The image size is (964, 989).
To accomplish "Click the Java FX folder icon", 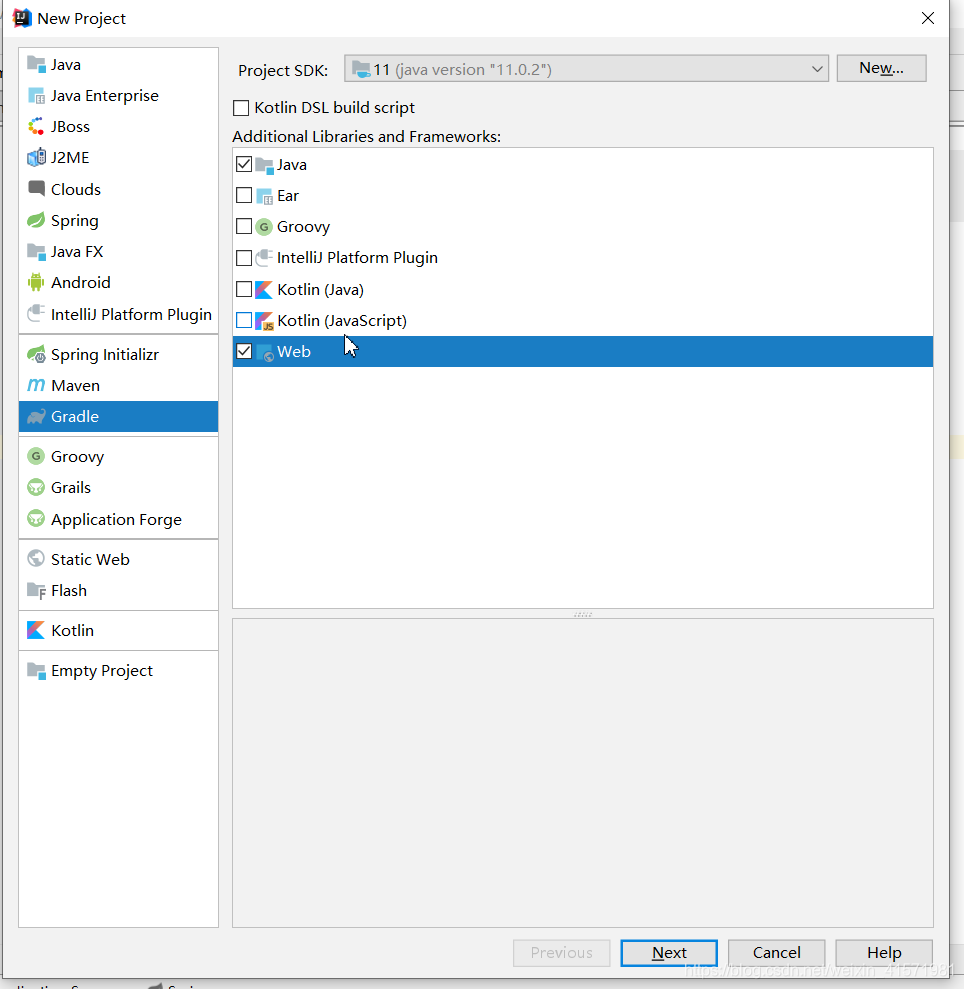I will pos(37,252).
